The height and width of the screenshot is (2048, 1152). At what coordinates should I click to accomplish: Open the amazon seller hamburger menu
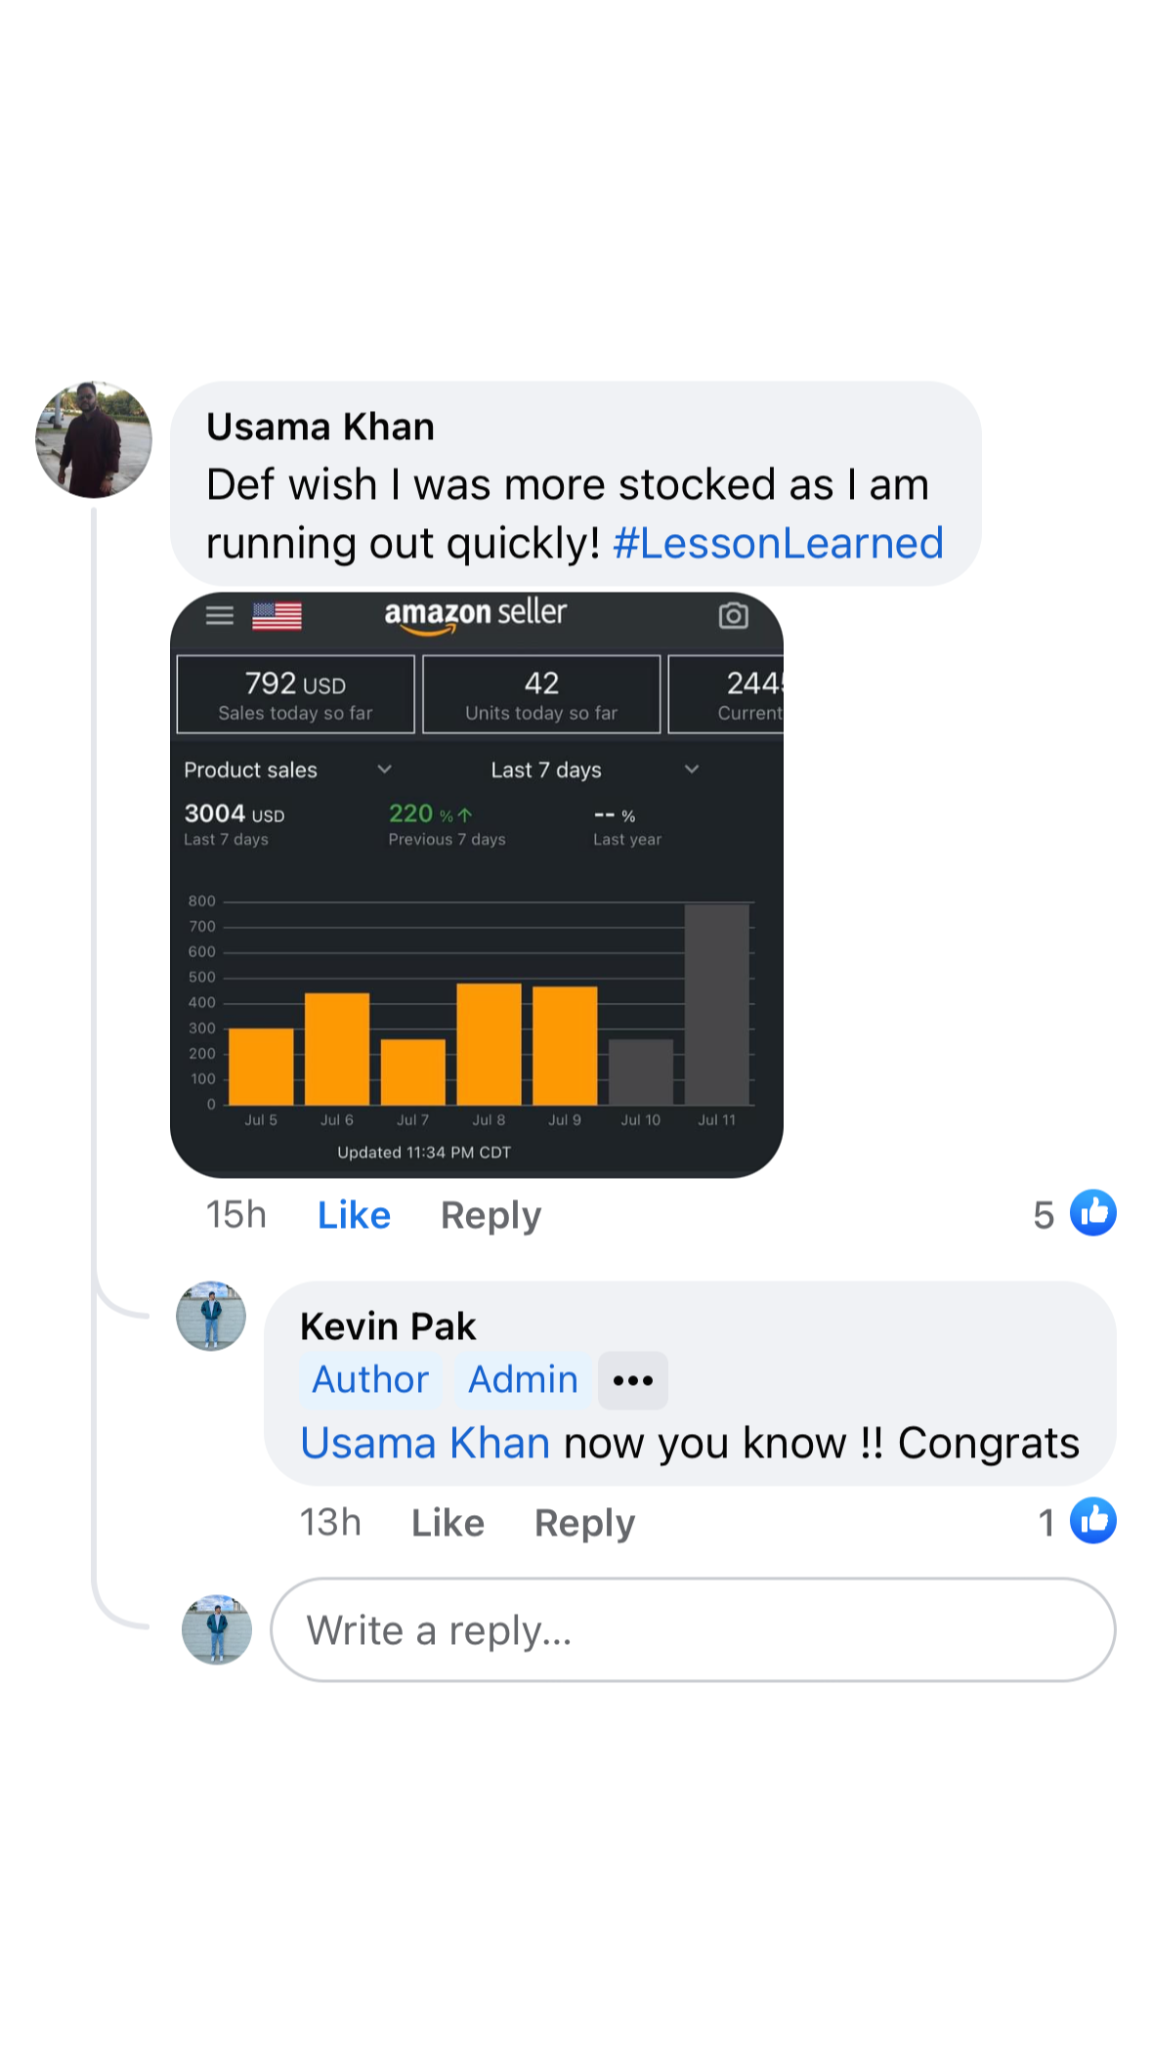tap(218, 615)
